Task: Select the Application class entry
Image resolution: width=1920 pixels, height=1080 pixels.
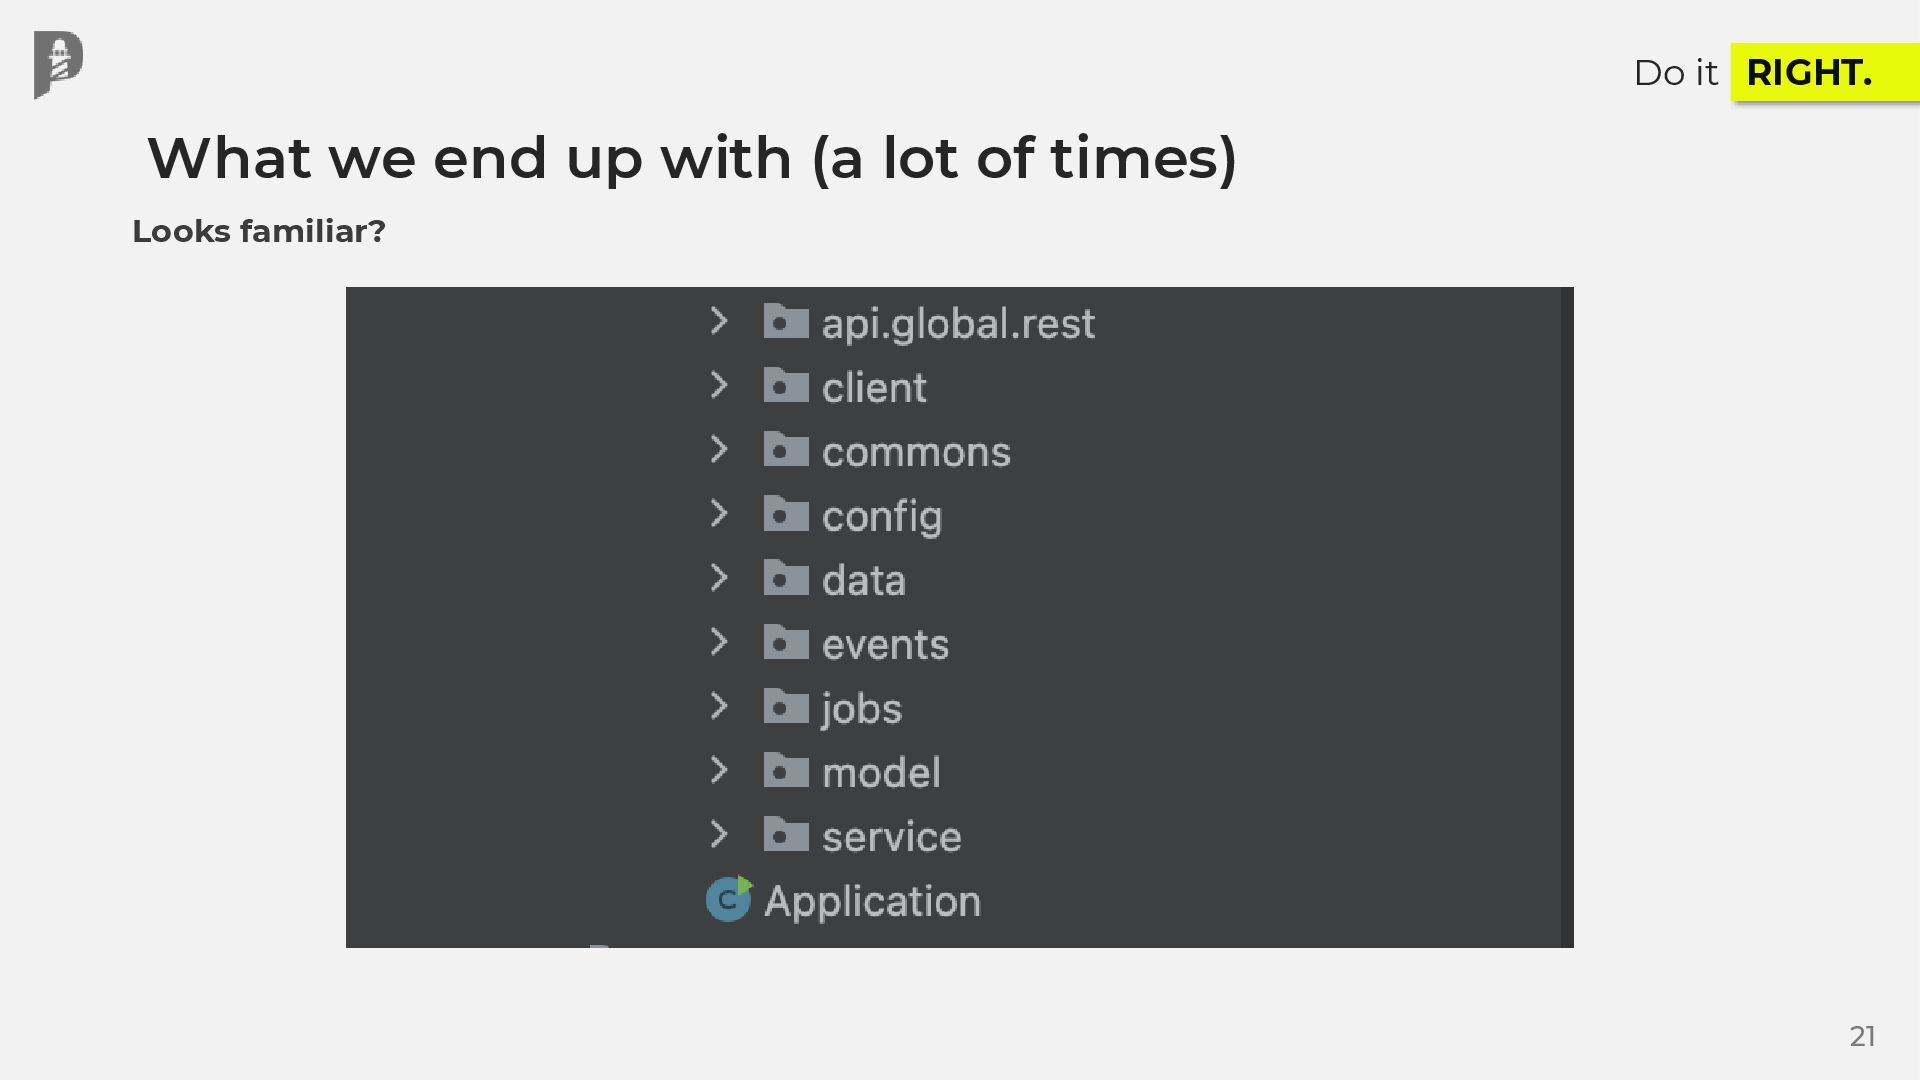Action: 872,901
